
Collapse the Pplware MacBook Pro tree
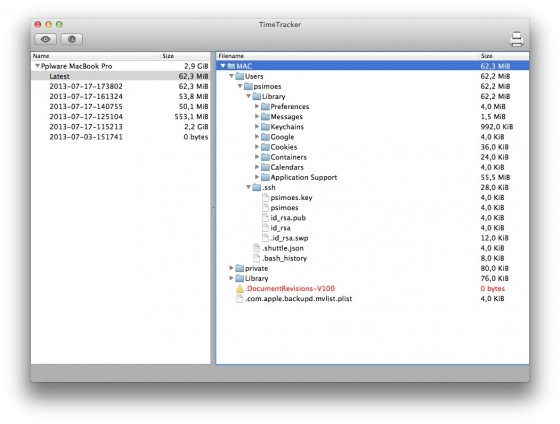point(37,66)
